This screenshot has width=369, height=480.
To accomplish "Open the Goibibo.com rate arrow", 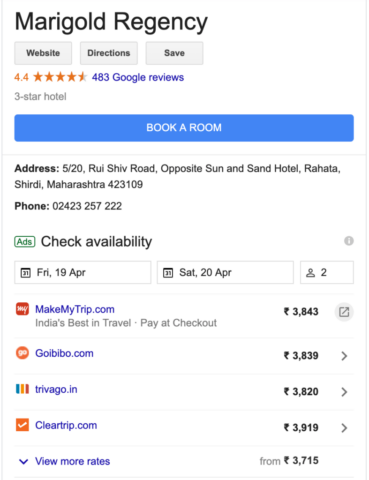I will [344, 356].
